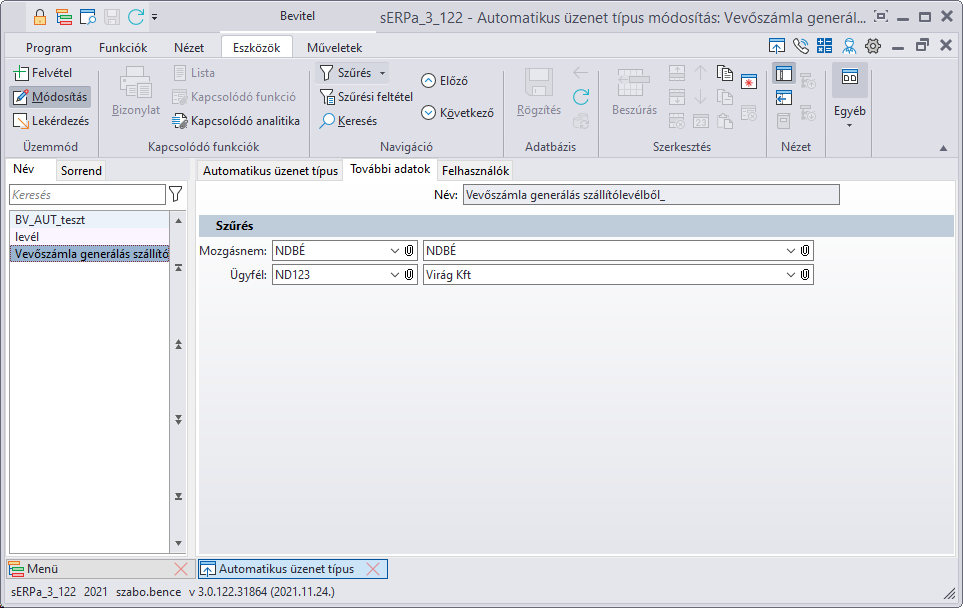Expand the Egyéb dropdown in ribbon
This screenshot has width=963, height=608.
[x=849, y=125]
